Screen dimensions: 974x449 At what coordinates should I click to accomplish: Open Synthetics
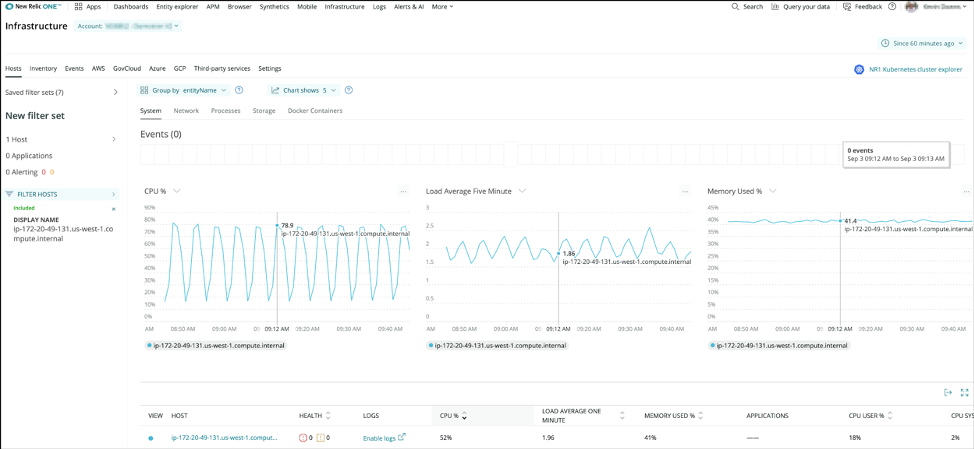274,7
